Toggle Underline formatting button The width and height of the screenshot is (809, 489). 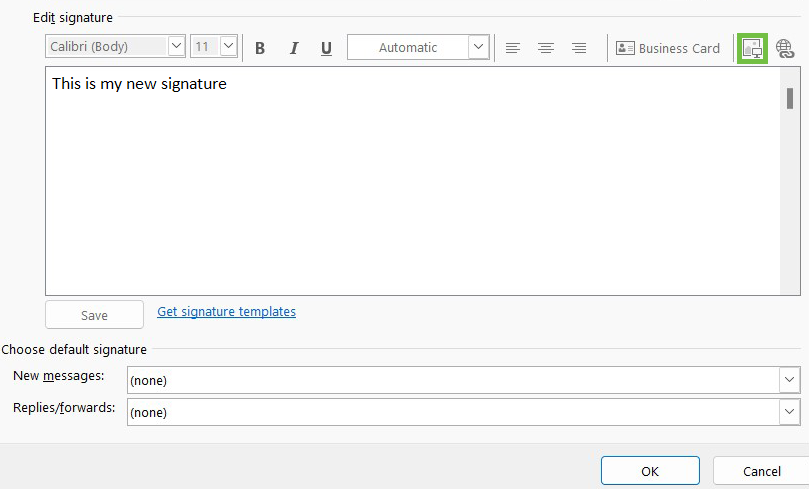[326, 48]
